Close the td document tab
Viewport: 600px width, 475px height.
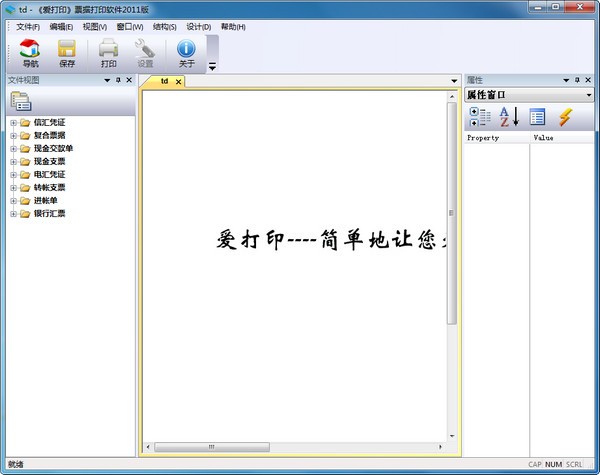(x=178, y=82)
